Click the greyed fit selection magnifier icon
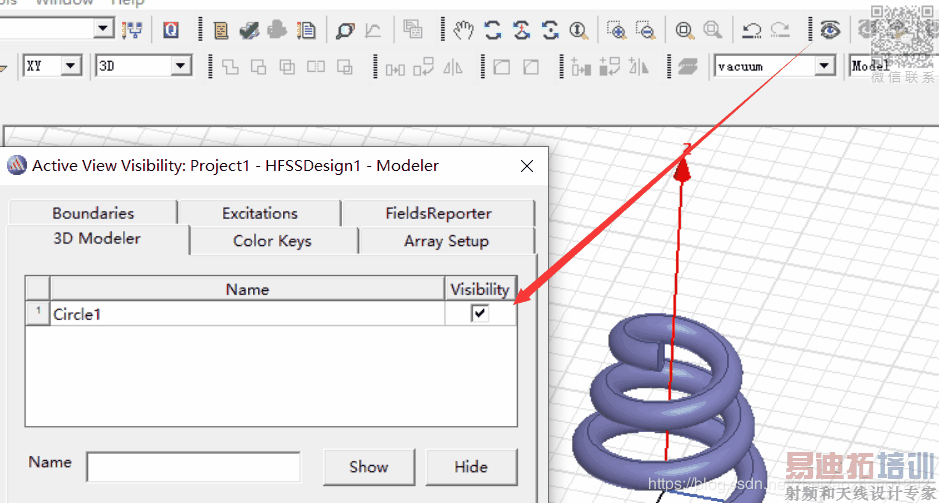The width and height of the screenshot is (939, 503). pos(712,30)
